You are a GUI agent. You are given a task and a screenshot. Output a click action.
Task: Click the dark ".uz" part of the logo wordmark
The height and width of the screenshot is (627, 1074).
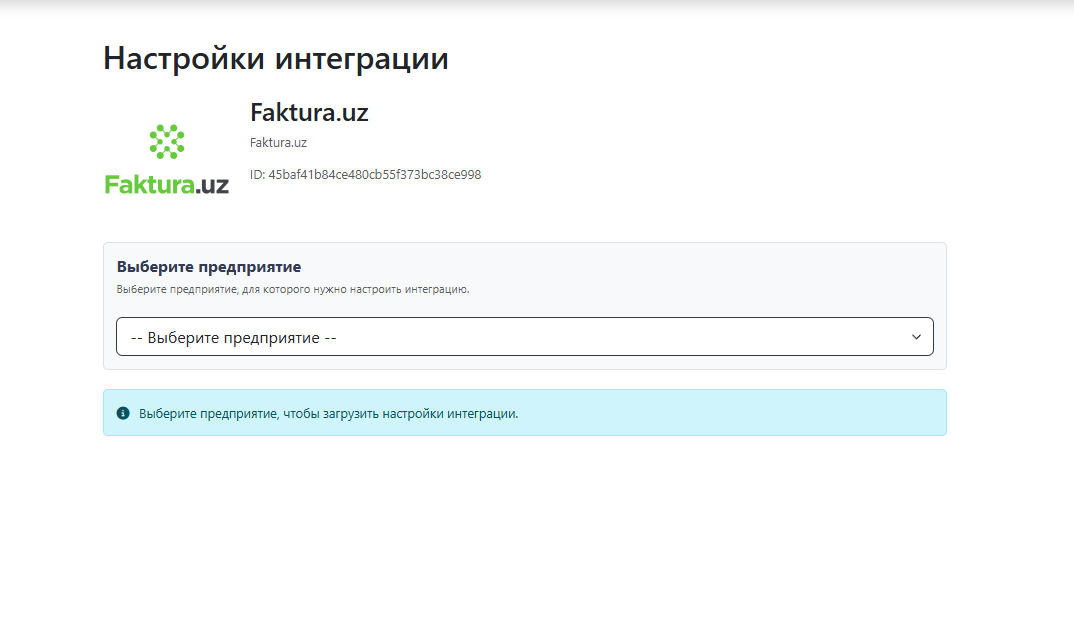(213, 185)
